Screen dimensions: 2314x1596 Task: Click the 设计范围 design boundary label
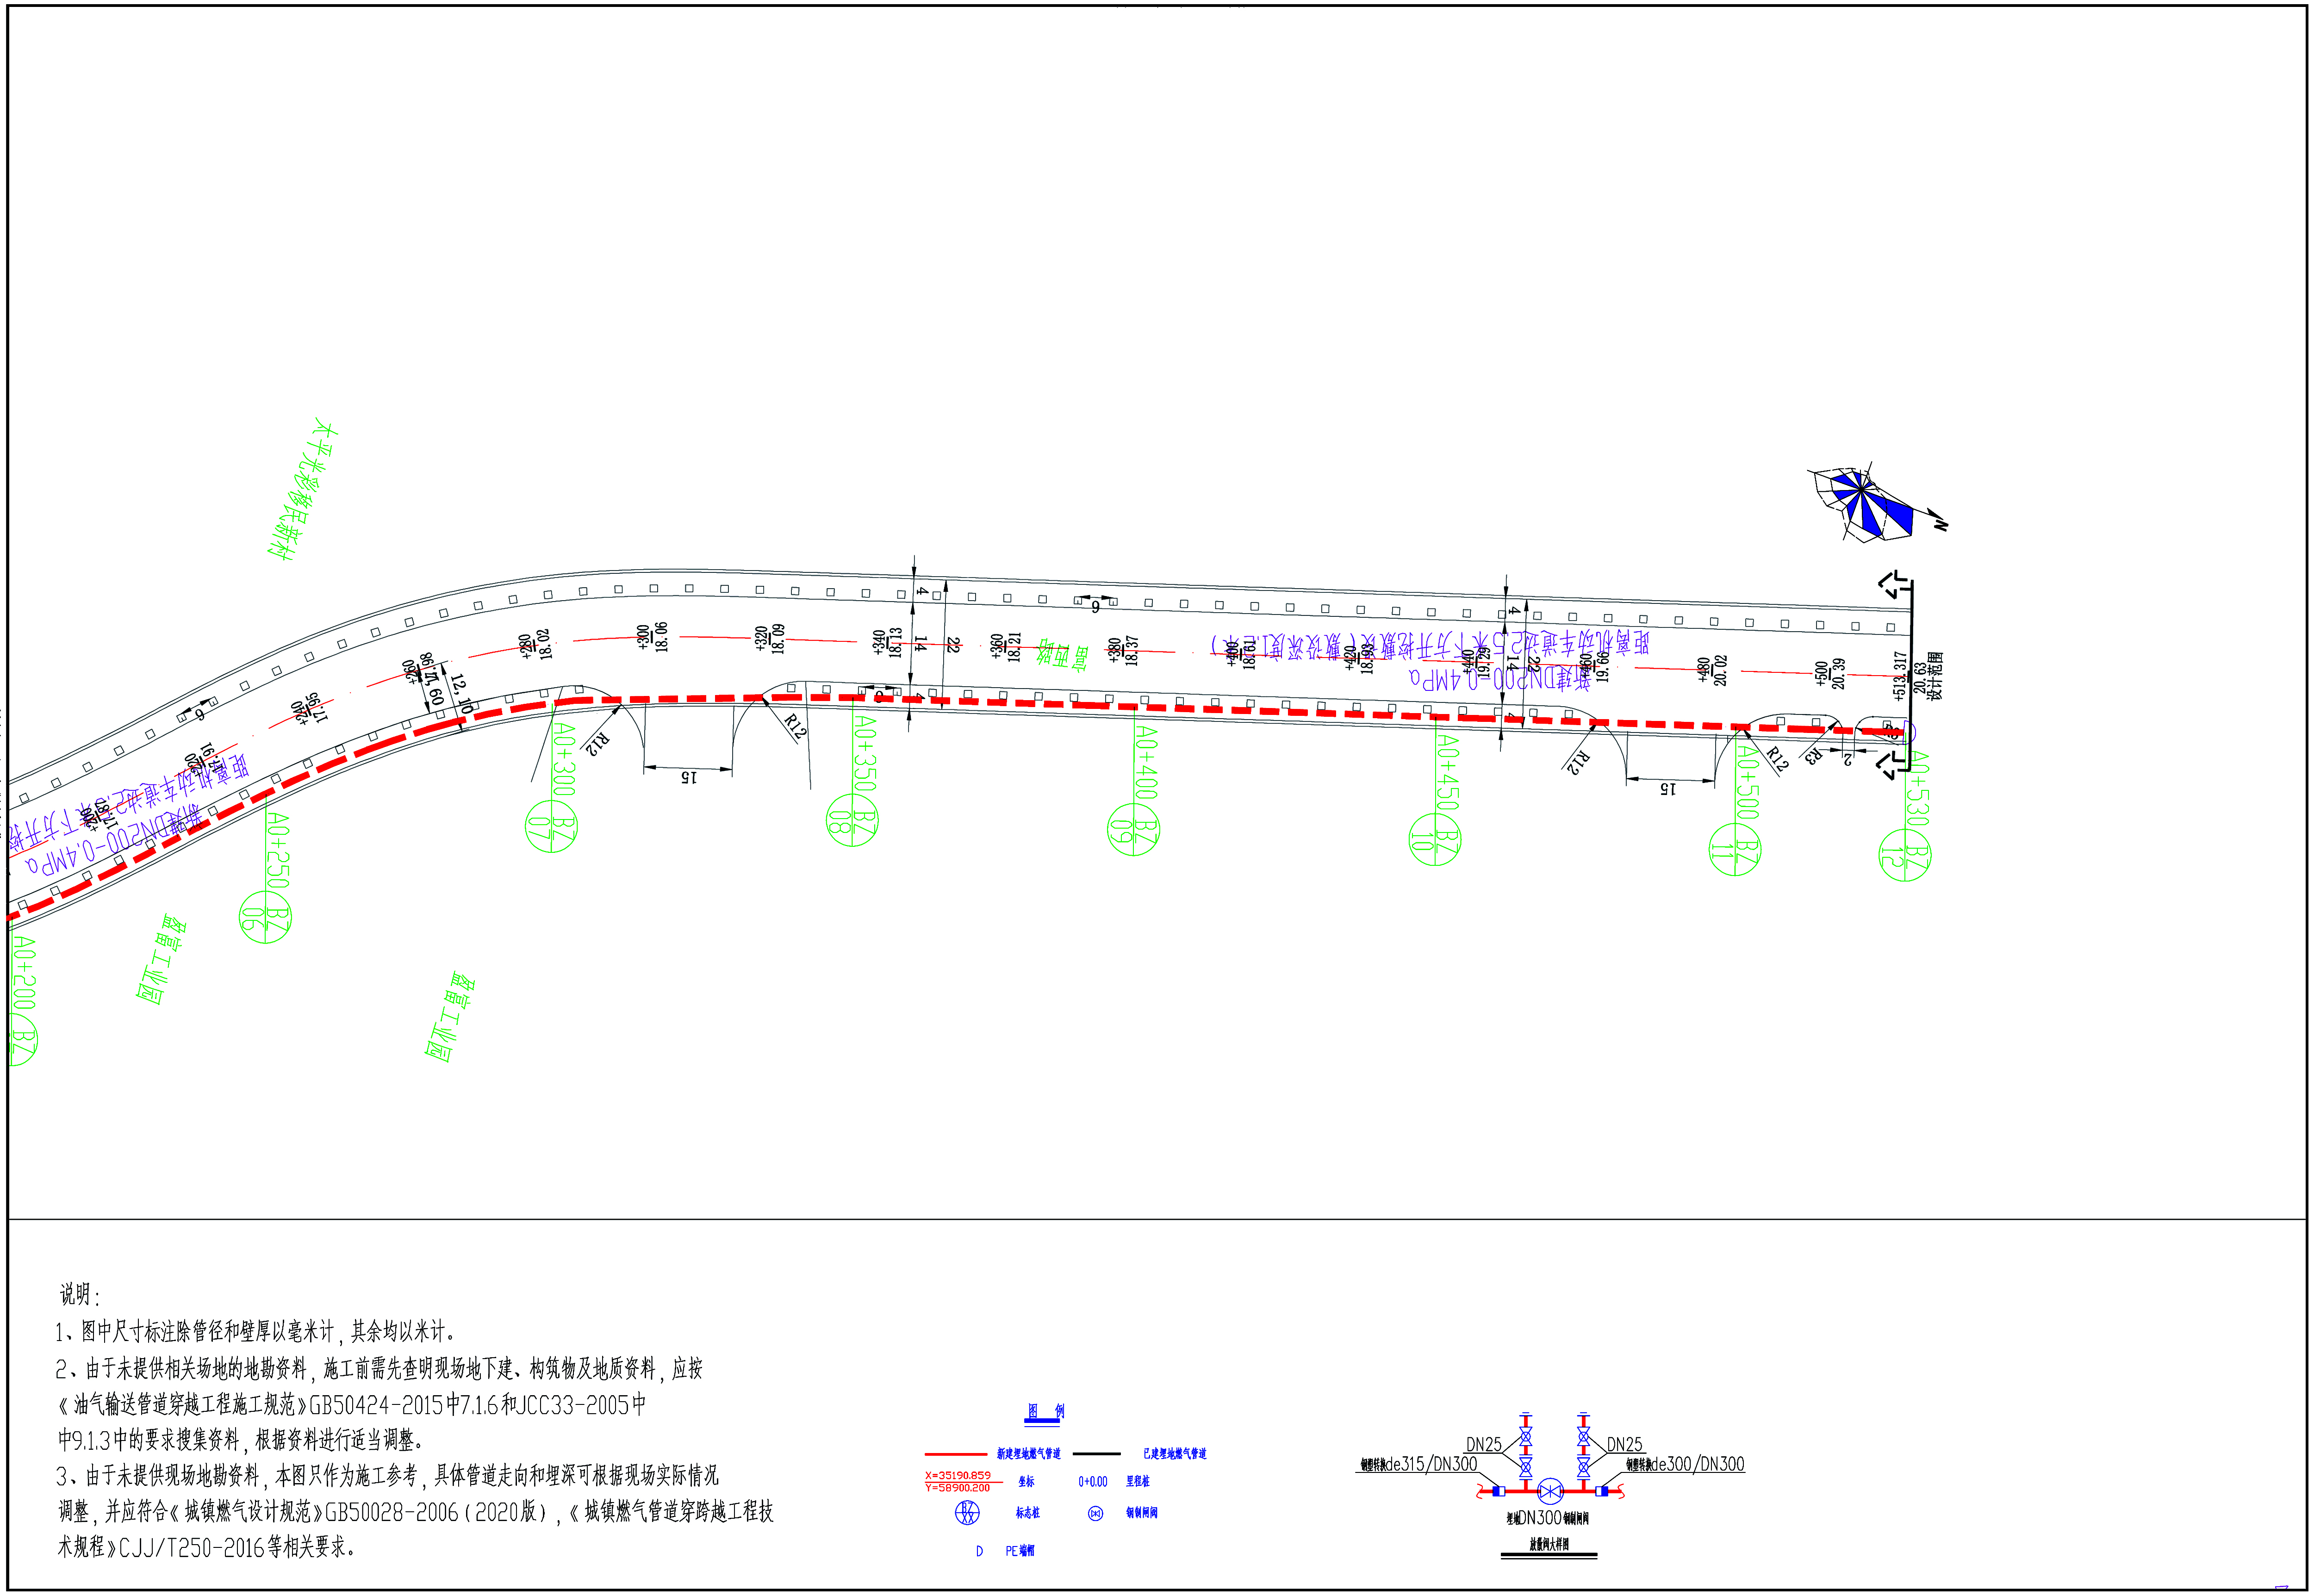point(1935,677)
